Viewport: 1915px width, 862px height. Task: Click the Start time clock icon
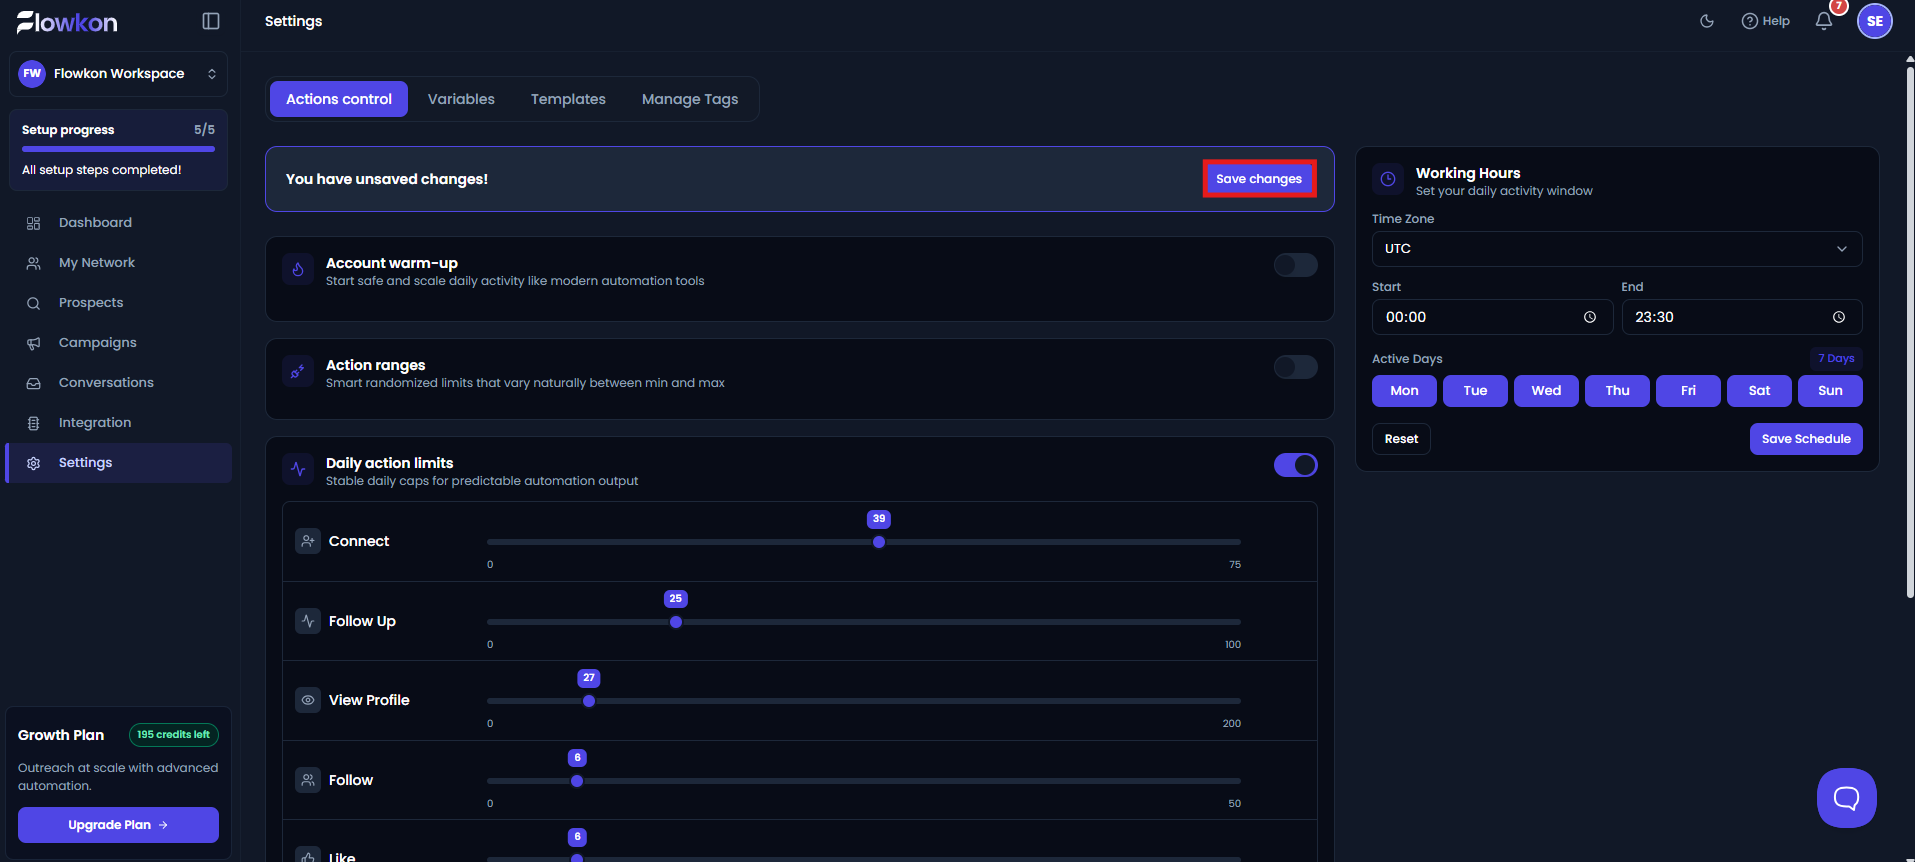(x=1590, y=317)
